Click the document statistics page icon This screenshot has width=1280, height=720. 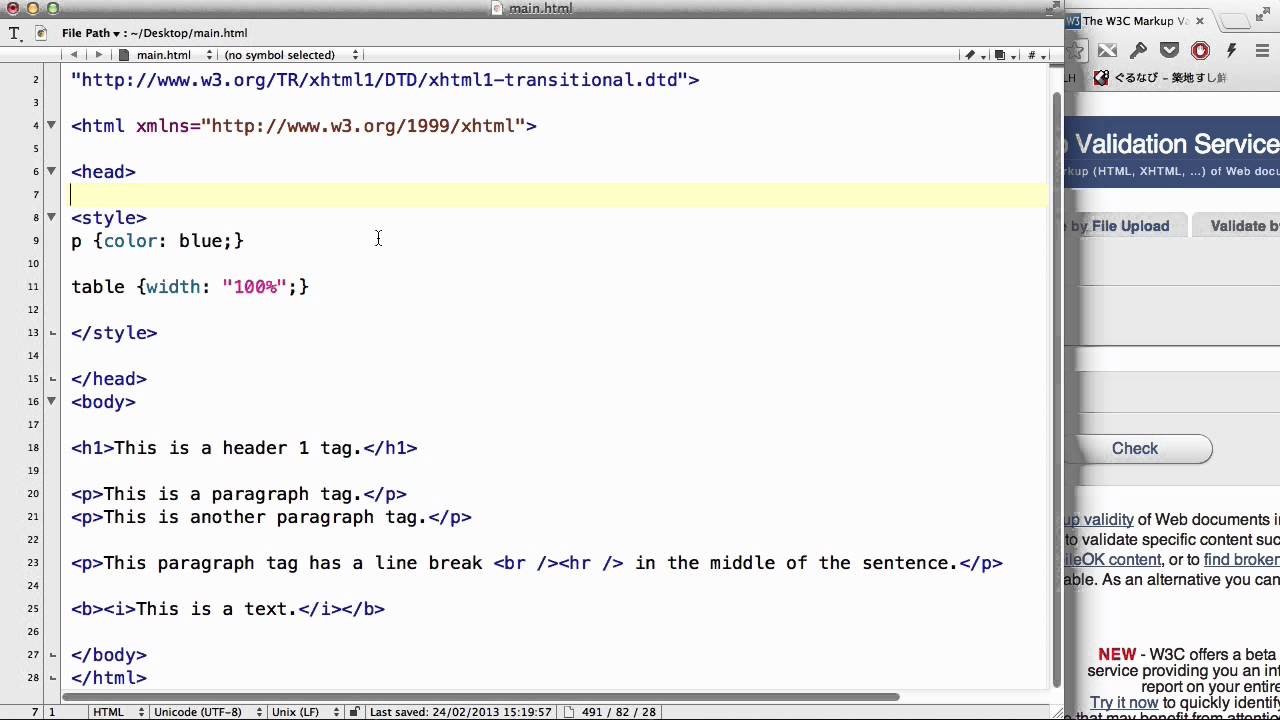568,712
